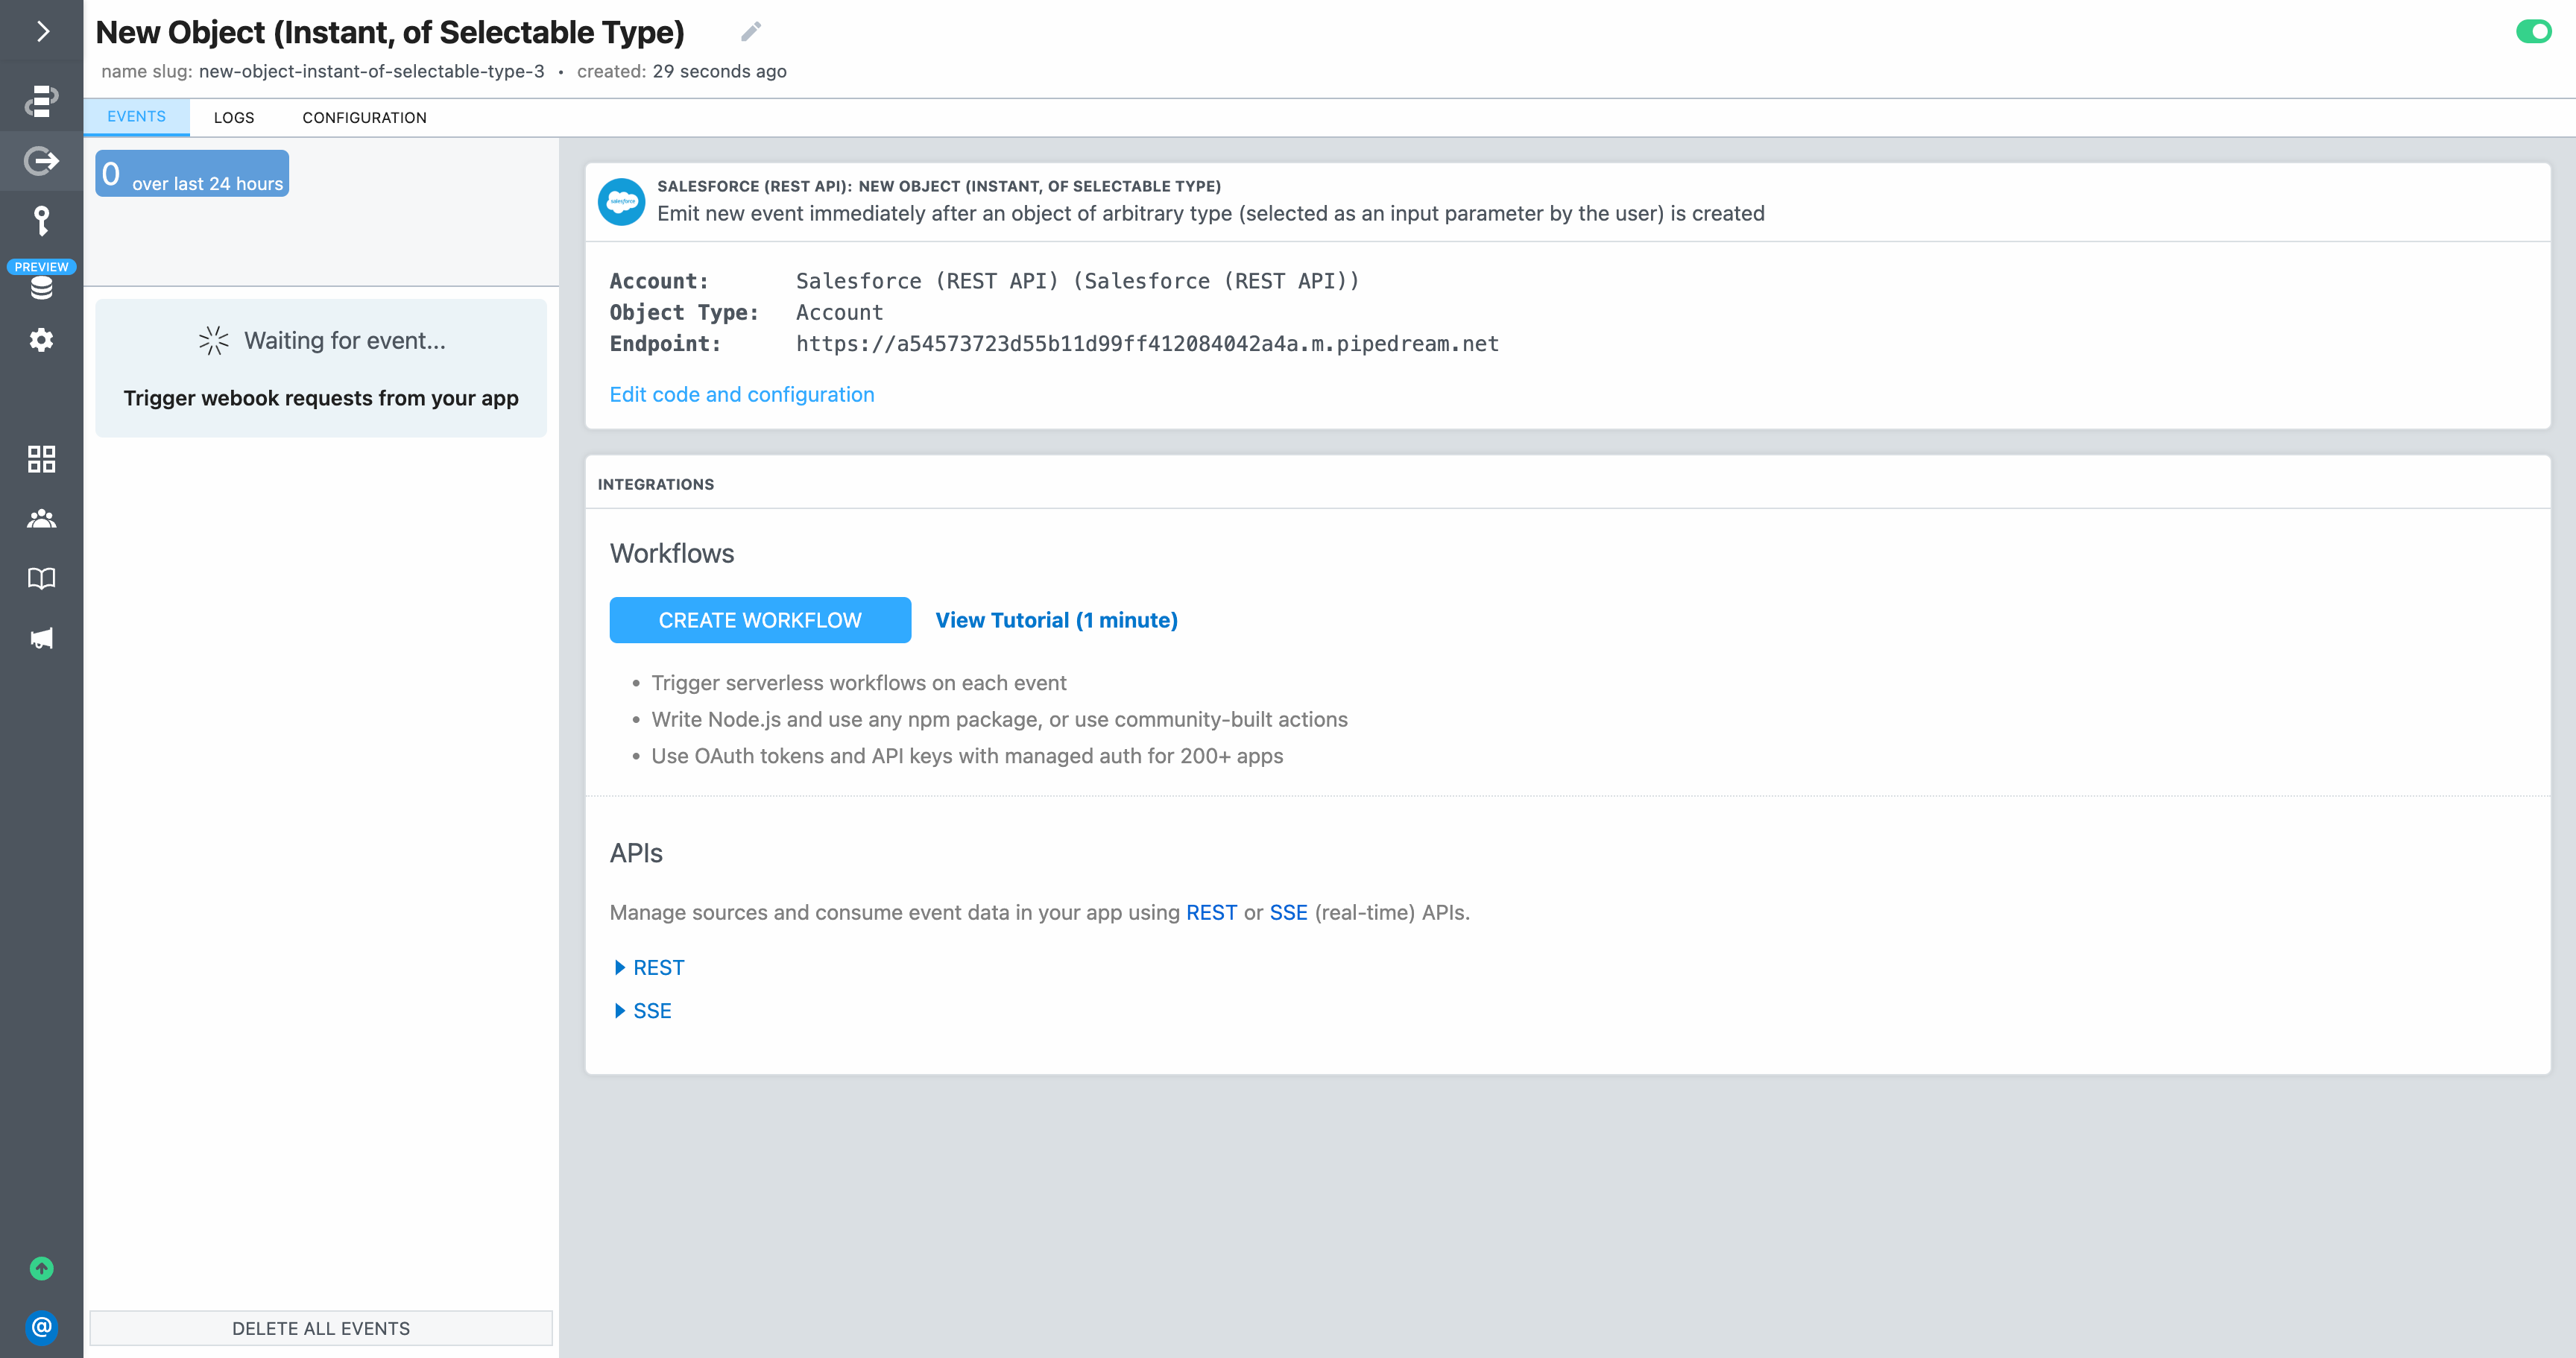Open the apps grid icon in sidebar
The width and height of the screenshot is (2576, 1358).
click(x=41, y=459)
